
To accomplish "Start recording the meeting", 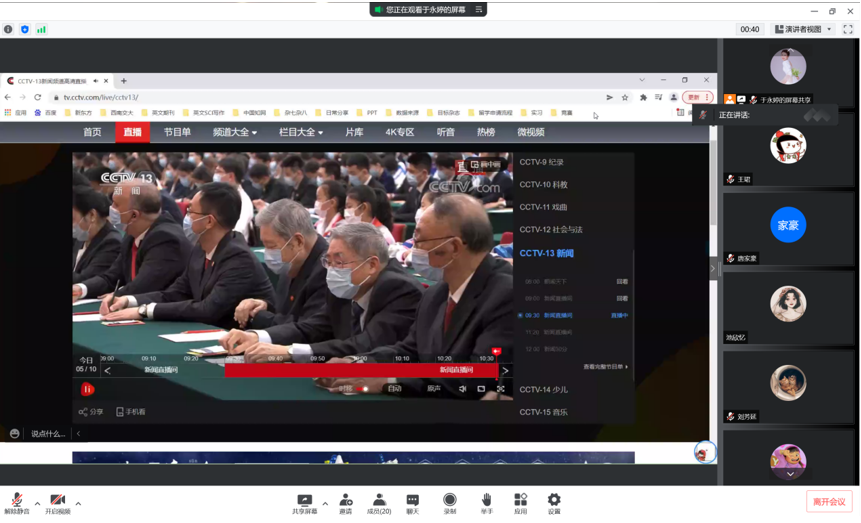I will (x=449, y=503).
